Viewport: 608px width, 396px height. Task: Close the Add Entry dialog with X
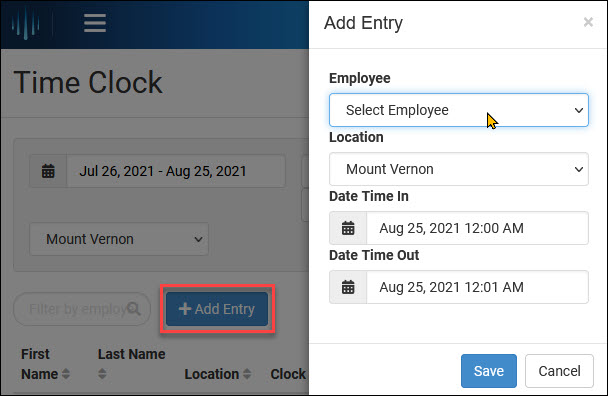(x=588, y=22)
